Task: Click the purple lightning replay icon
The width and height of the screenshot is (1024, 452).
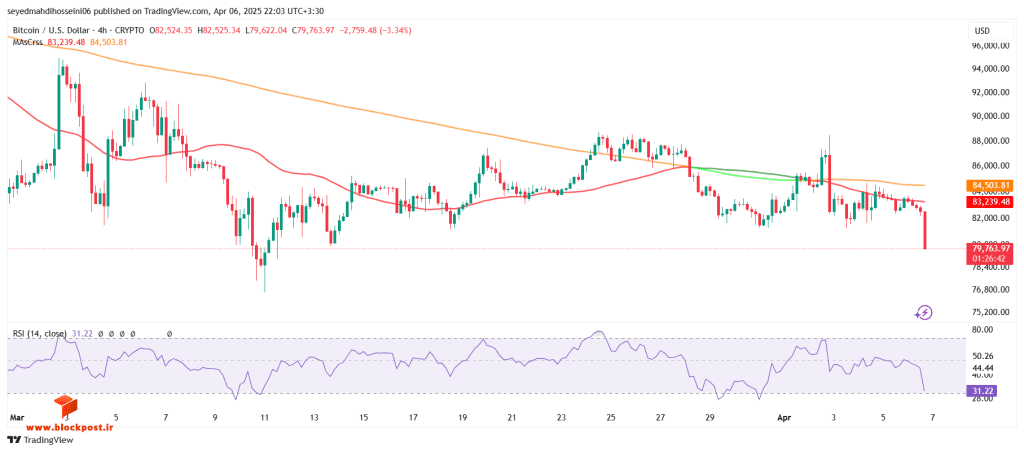Action: point(923,312)
